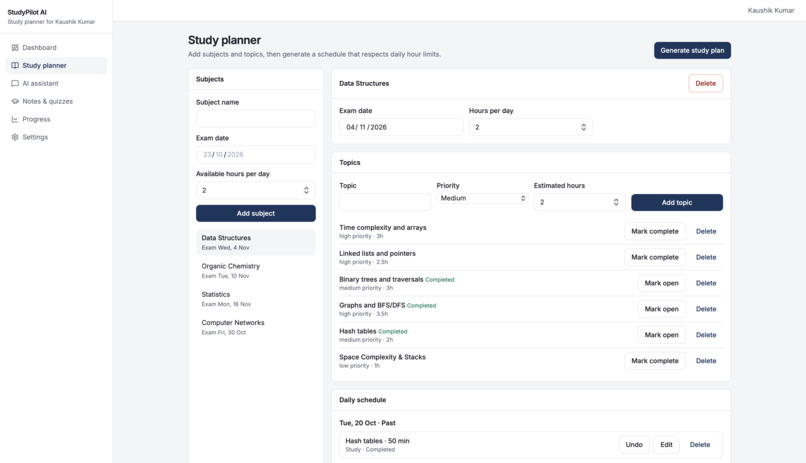Delete the Space Complexity & Stacks topic
806x463 pixels.
coord(706,361)
